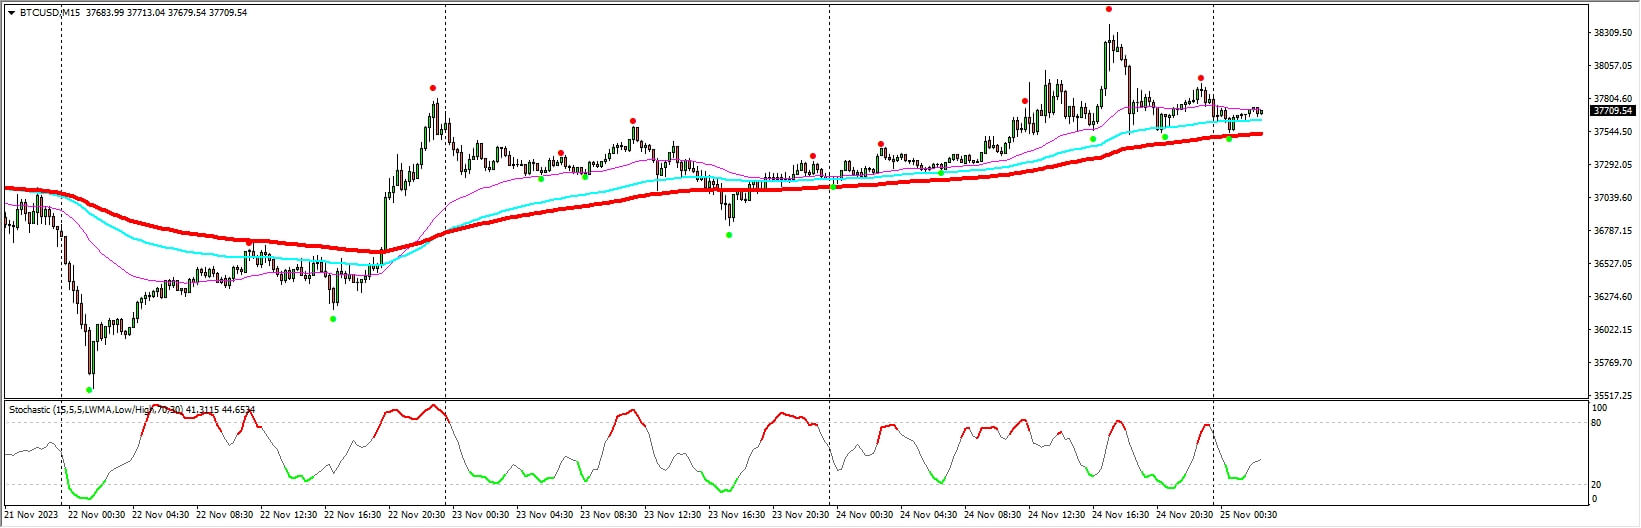Click the 36274.60 price axis label
Image resolution: width=1641 pixels, height=528 pixels.
click(1612, 297)
